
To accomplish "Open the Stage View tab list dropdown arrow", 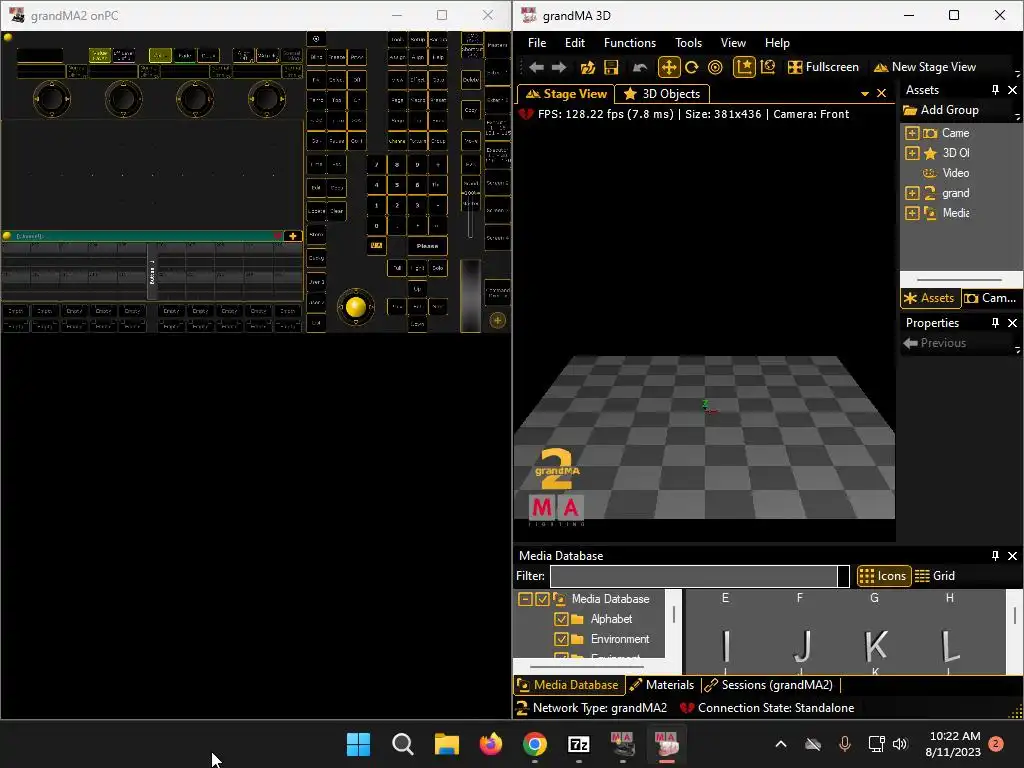I will pyautogui.click(x=865, y=94).
